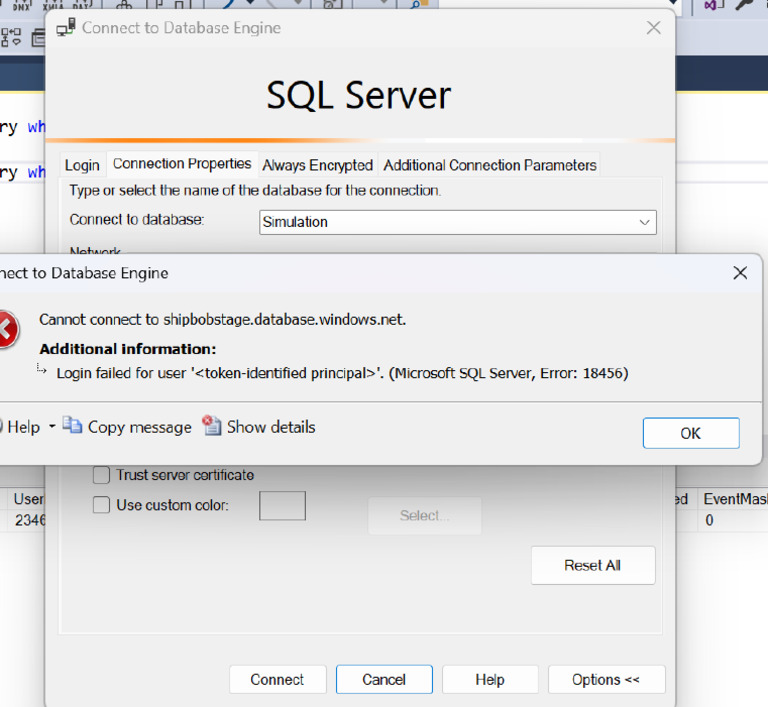Click the Reset All button
768x707 pixels.
[592, 565]
